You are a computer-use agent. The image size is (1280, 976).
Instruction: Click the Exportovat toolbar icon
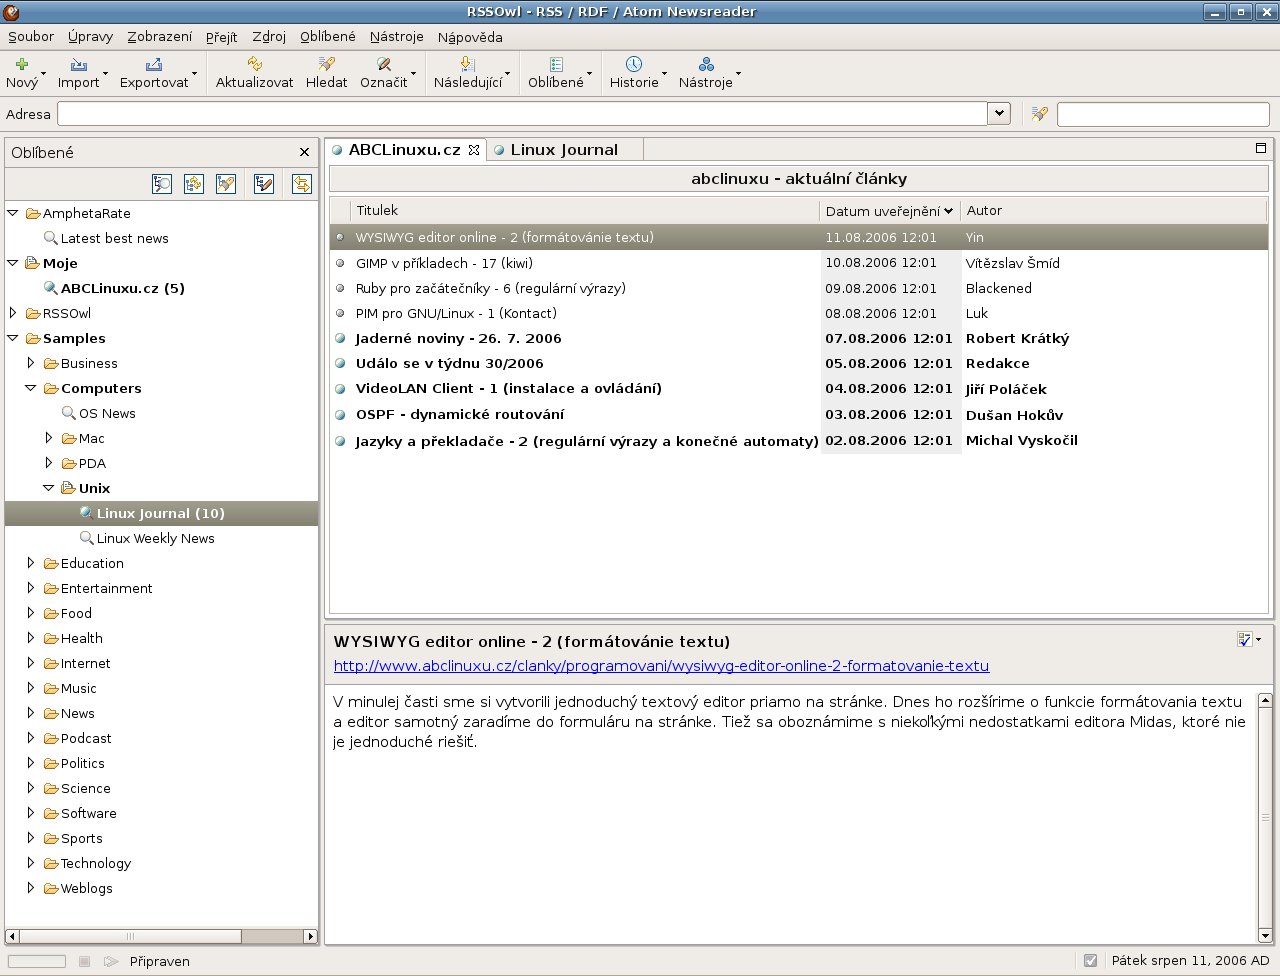pyautogui.click(x=154, y=64)
